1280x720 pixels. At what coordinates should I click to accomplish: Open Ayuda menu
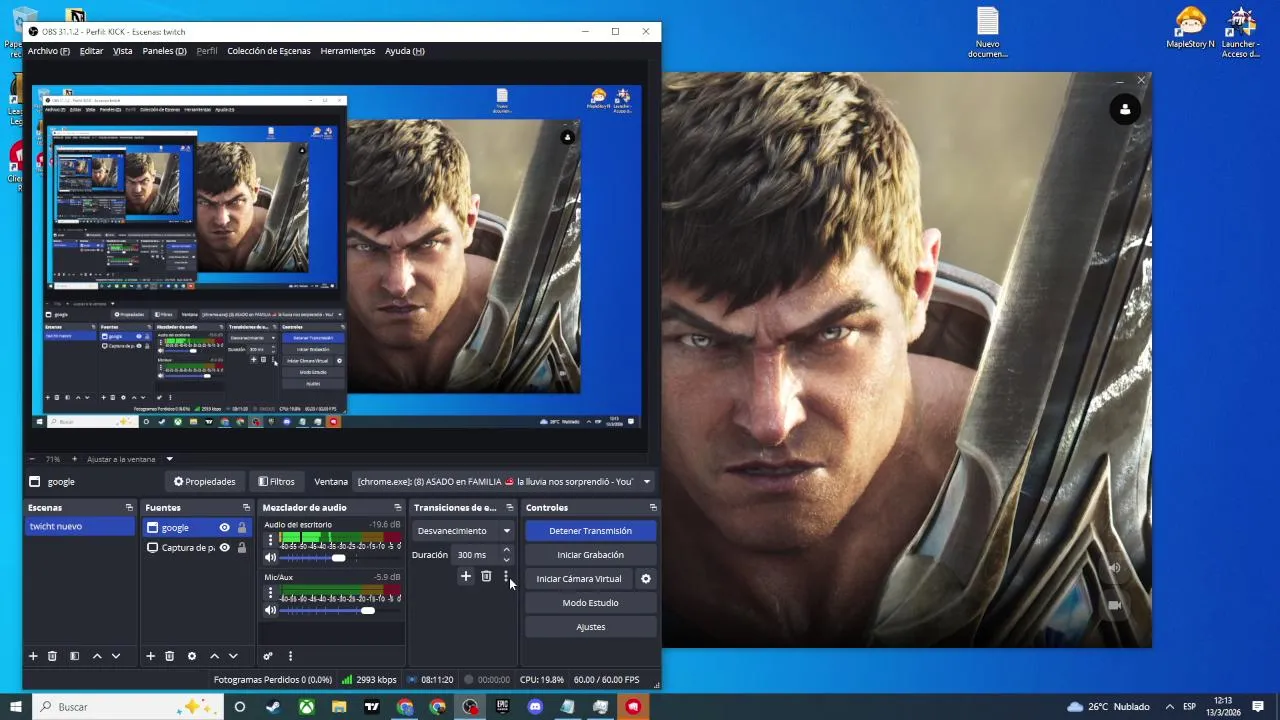click(x=404, y=51)
